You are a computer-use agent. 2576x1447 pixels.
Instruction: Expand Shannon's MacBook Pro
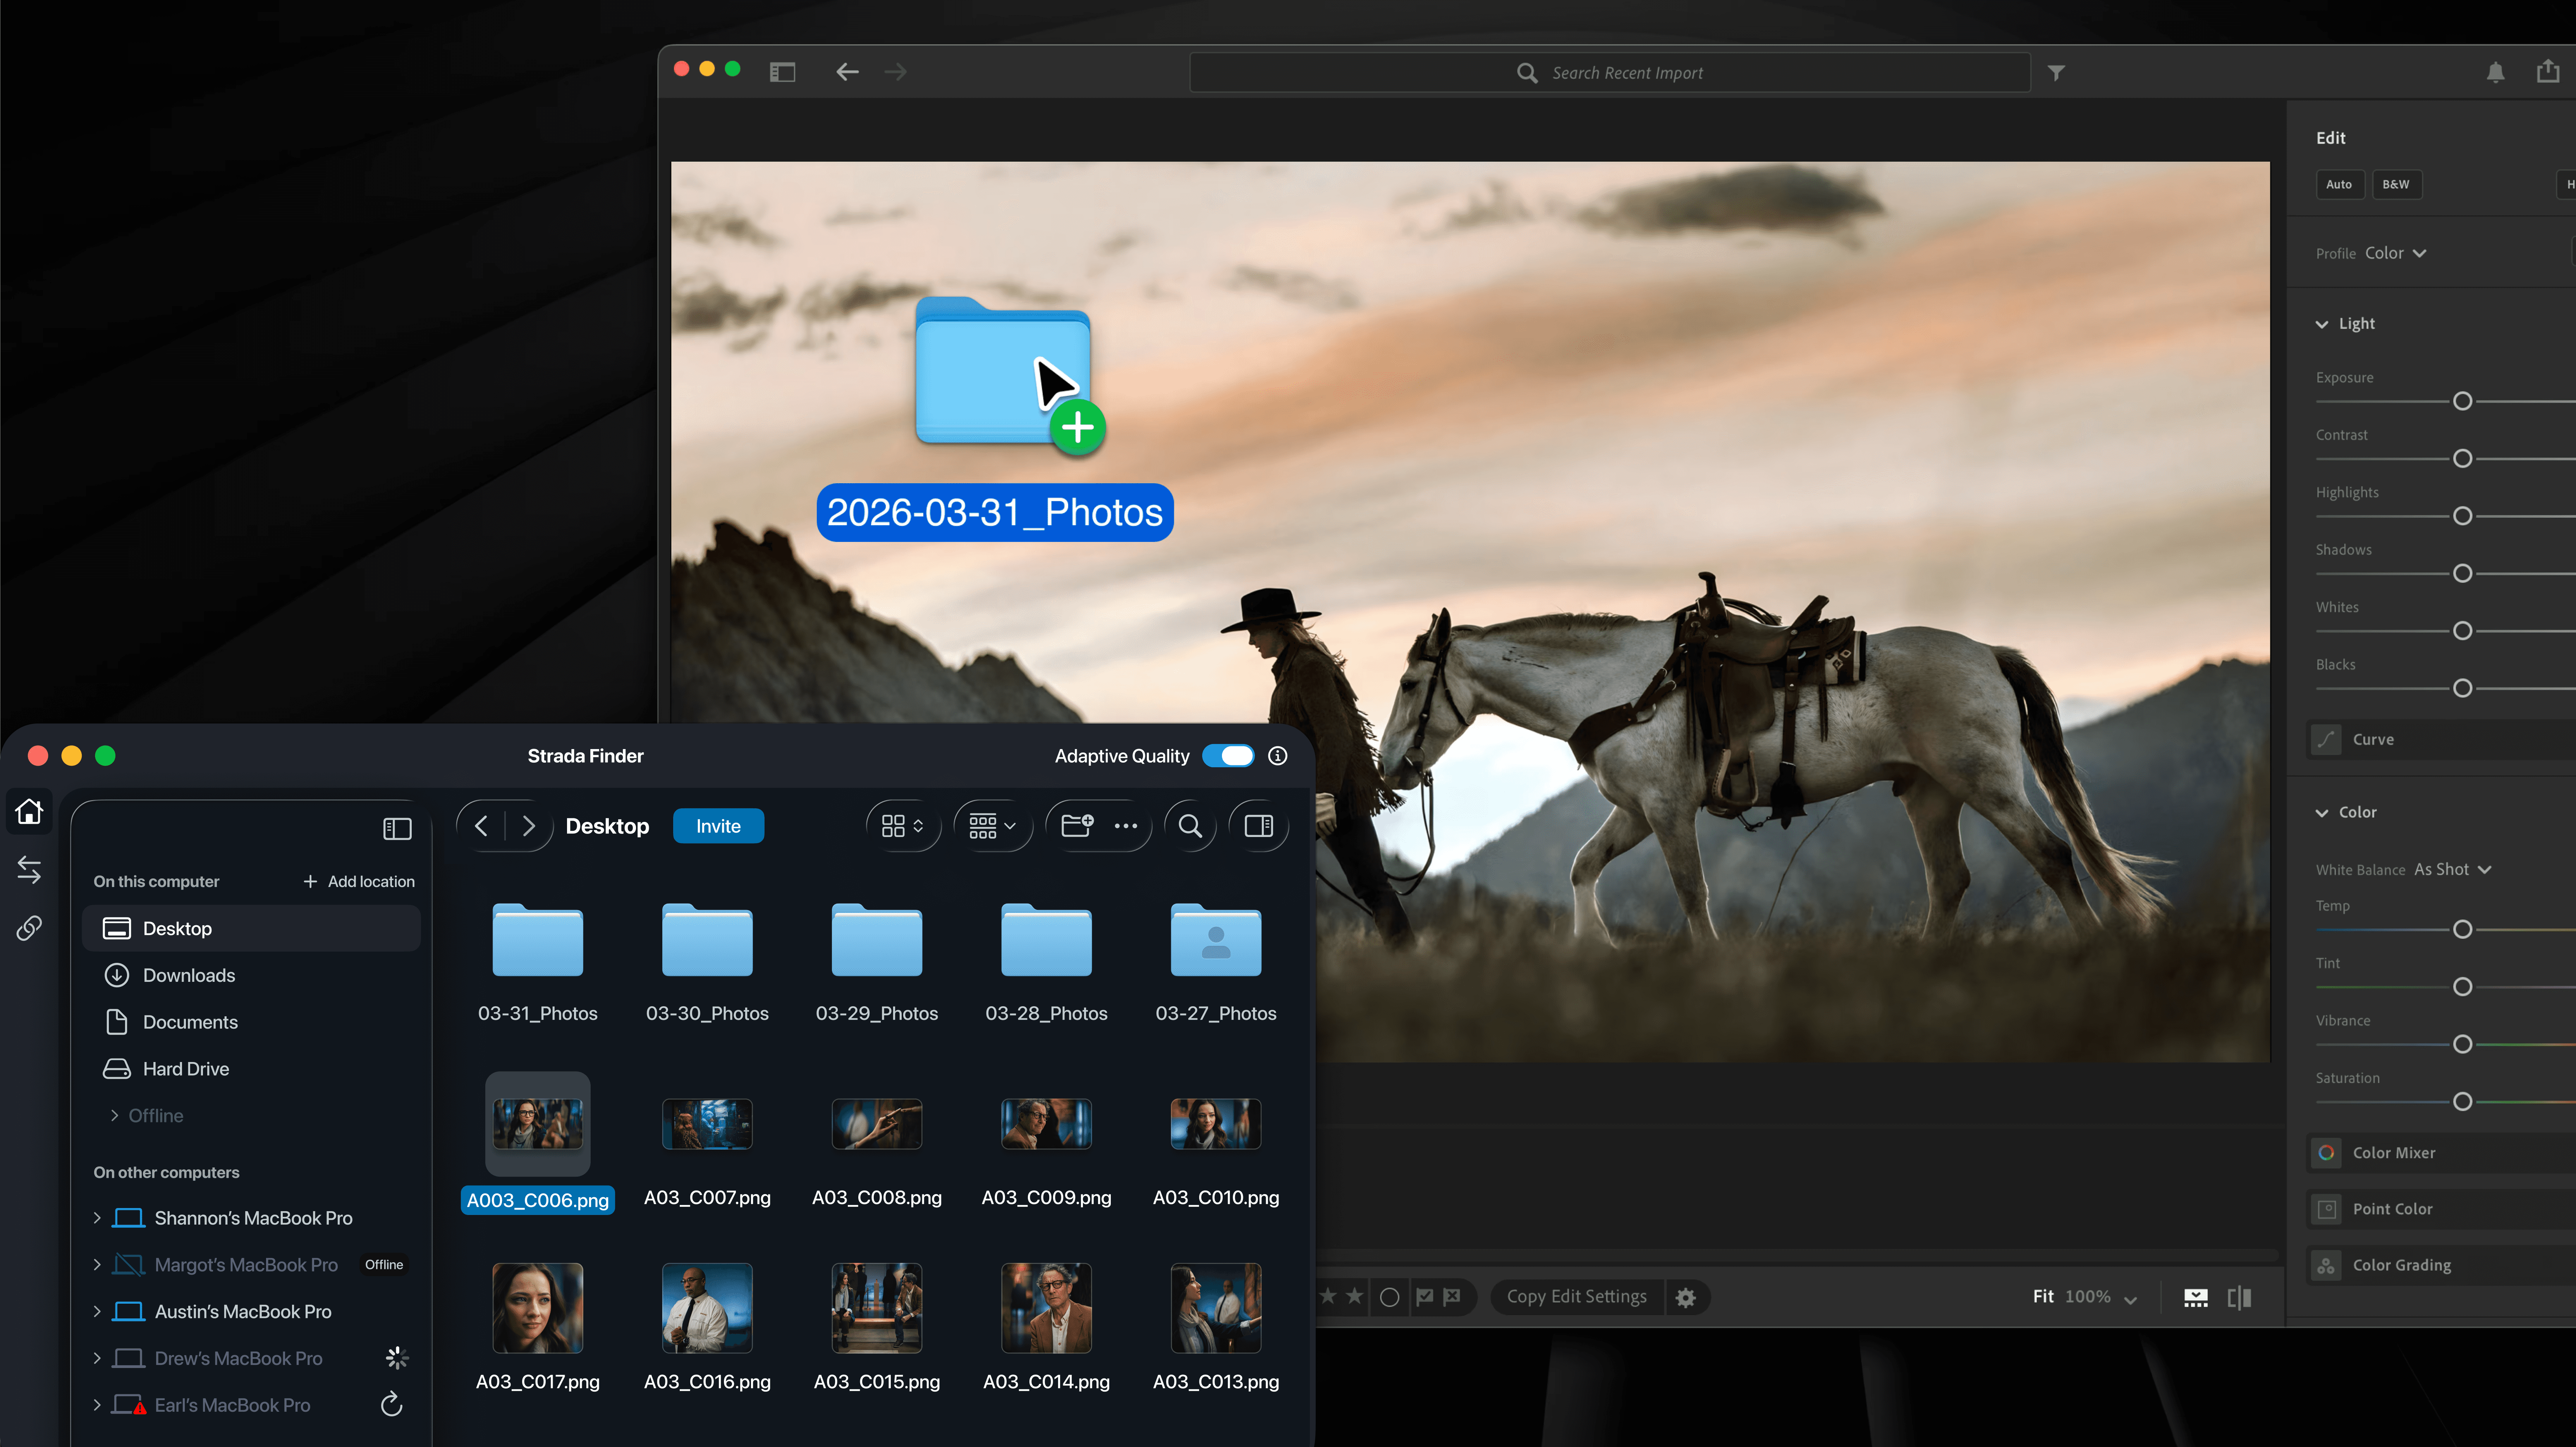pos(97,1218)
